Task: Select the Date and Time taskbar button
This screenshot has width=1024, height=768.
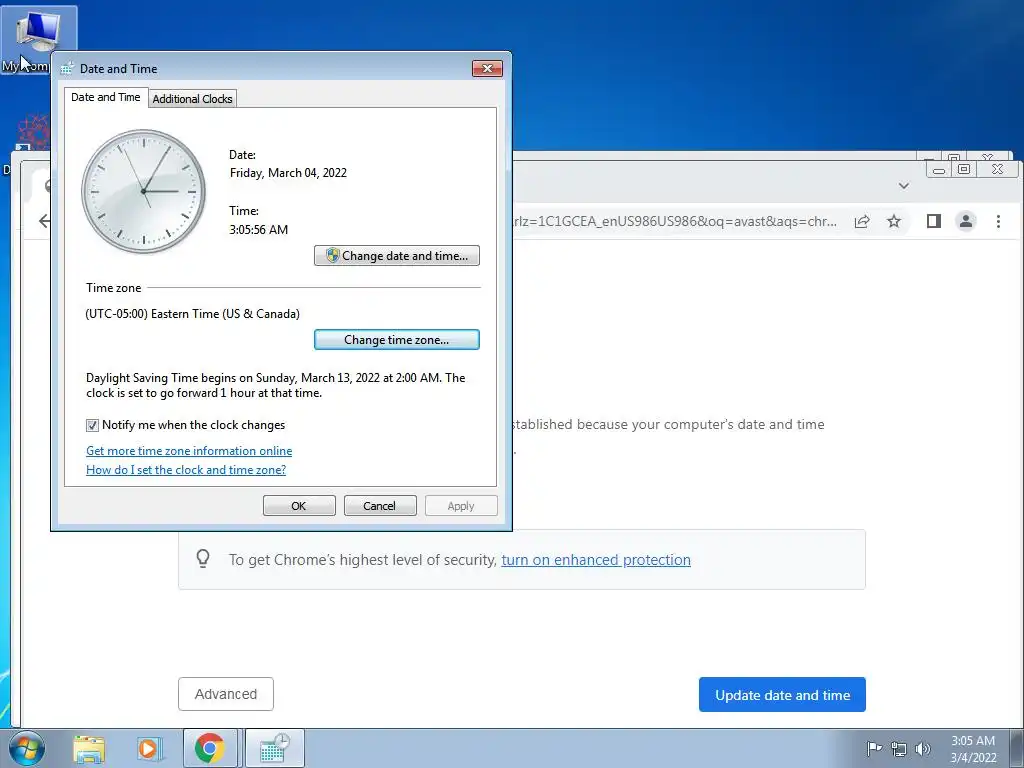Action: tap(274, 748)
